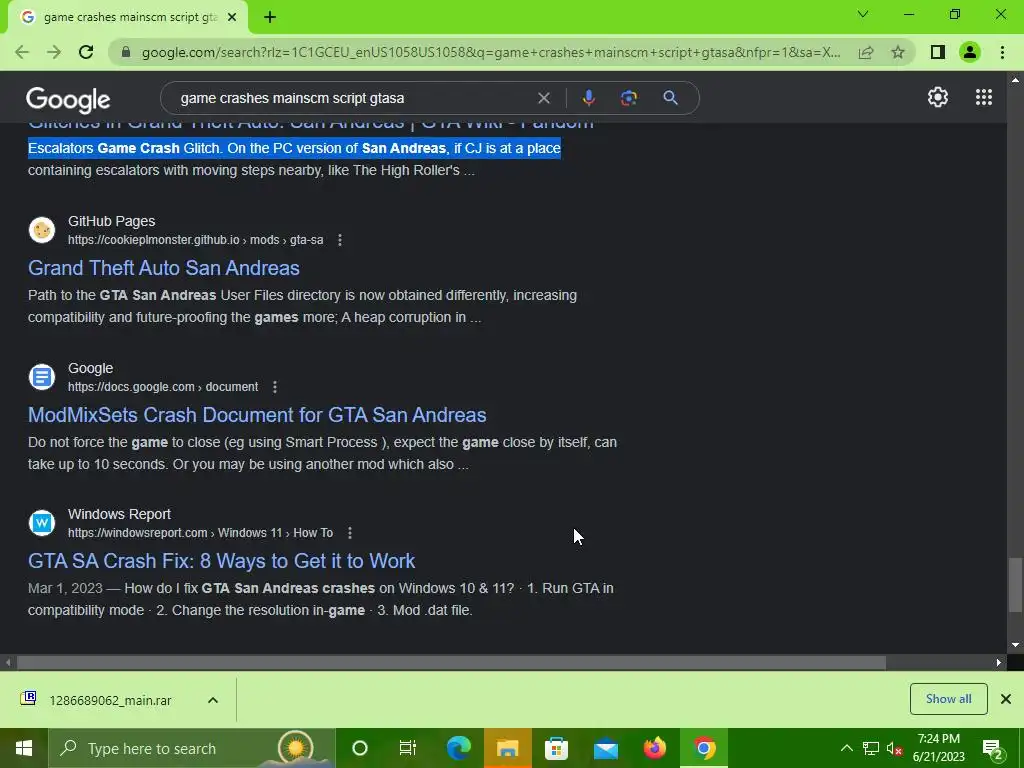
Task: Click the scroll-up arrow of the page
Action: pos(1015,80)
